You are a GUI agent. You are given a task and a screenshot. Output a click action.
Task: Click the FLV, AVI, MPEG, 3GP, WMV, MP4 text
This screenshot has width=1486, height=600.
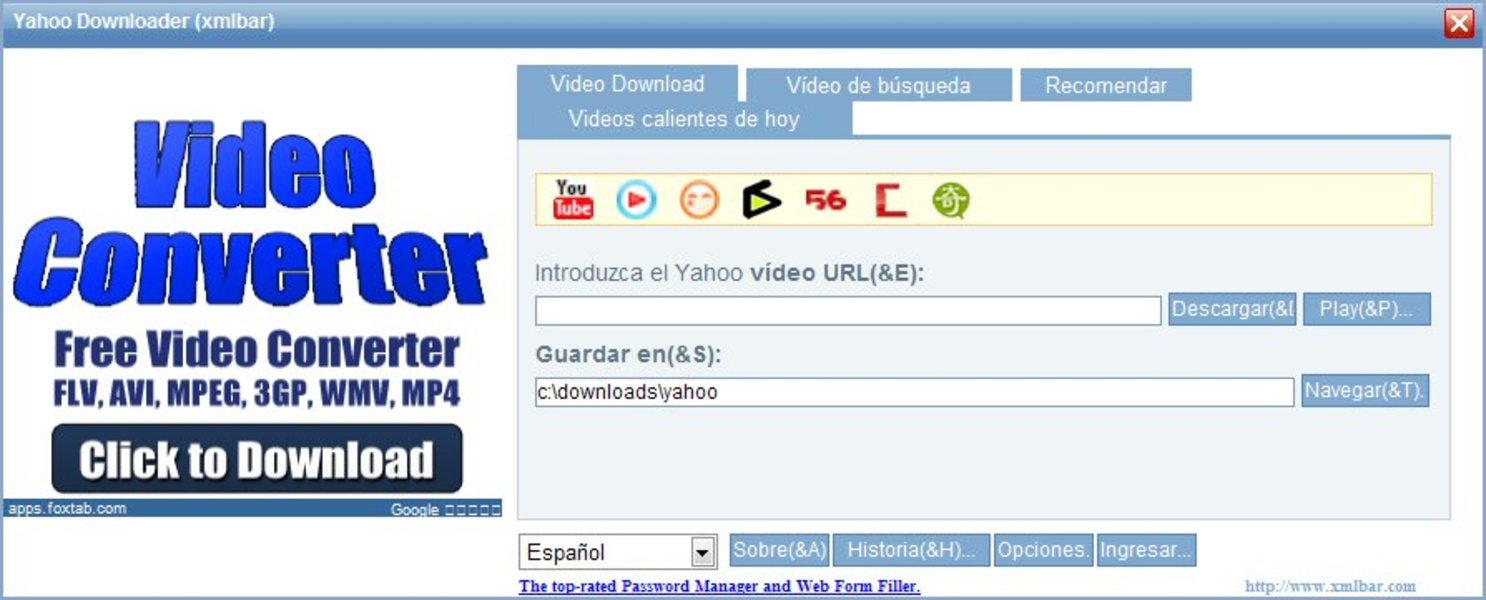[257, 393]
